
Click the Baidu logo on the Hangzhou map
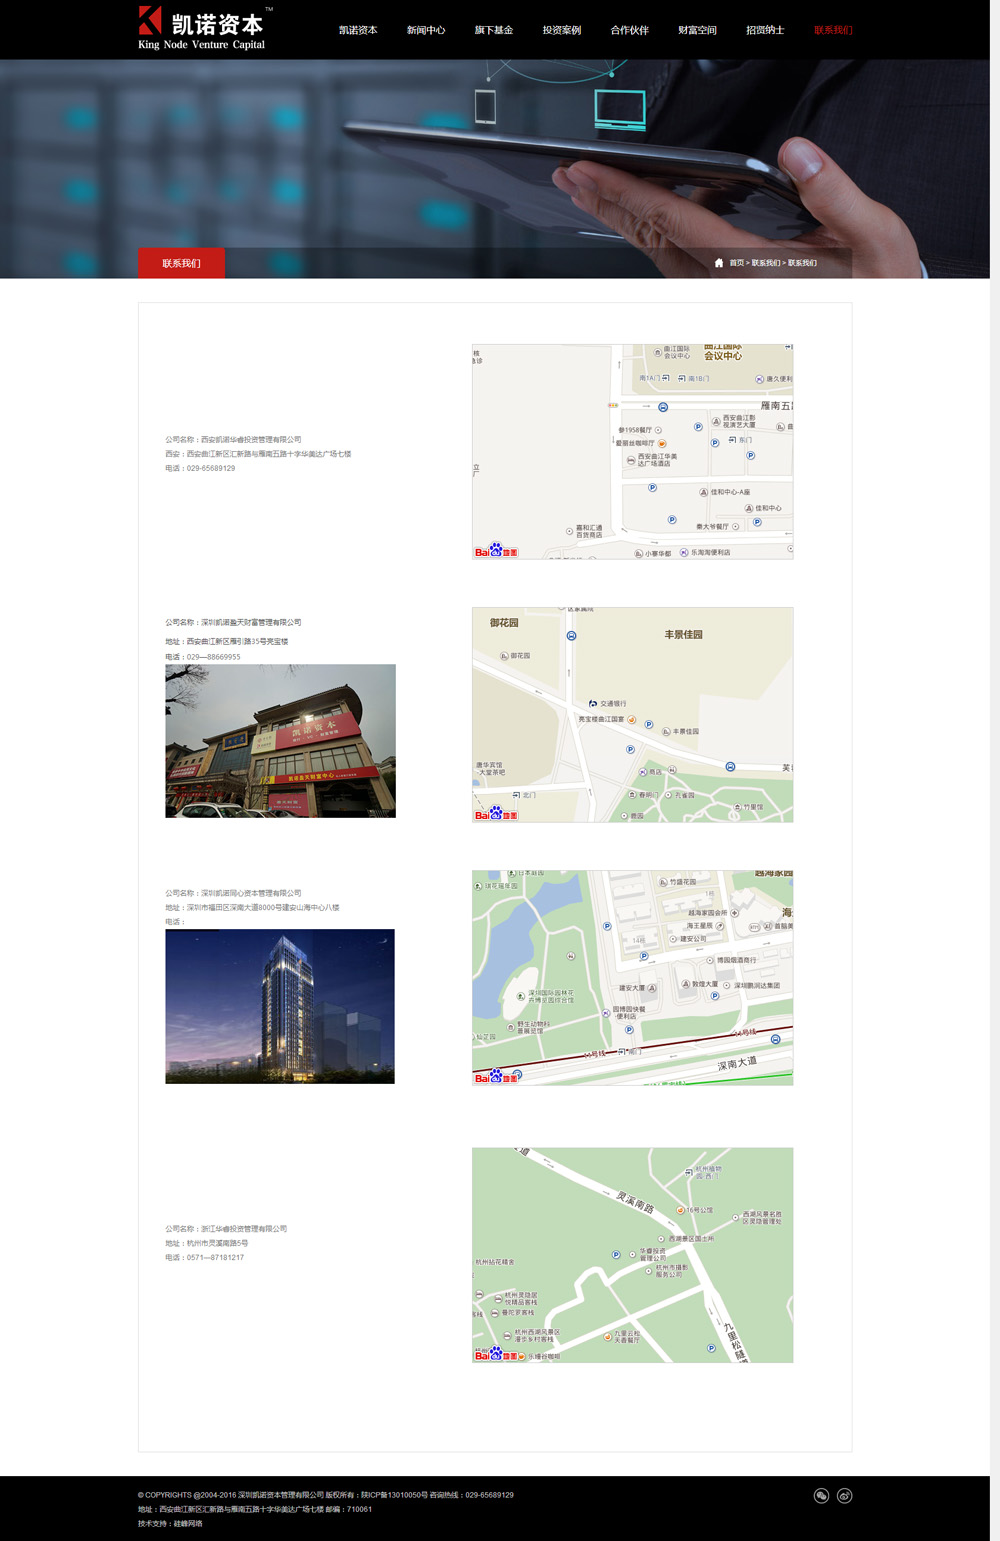496,1355
